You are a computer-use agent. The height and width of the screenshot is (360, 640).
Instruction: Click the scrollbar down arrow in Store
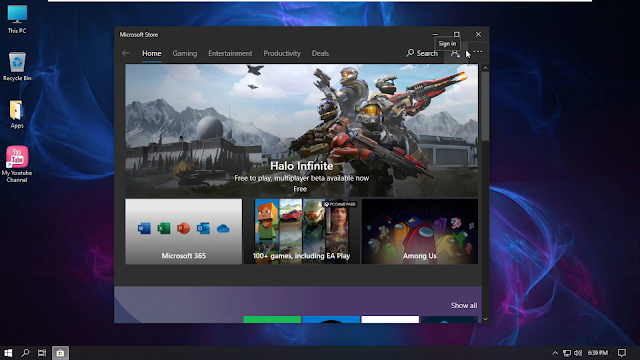[485, 319]
